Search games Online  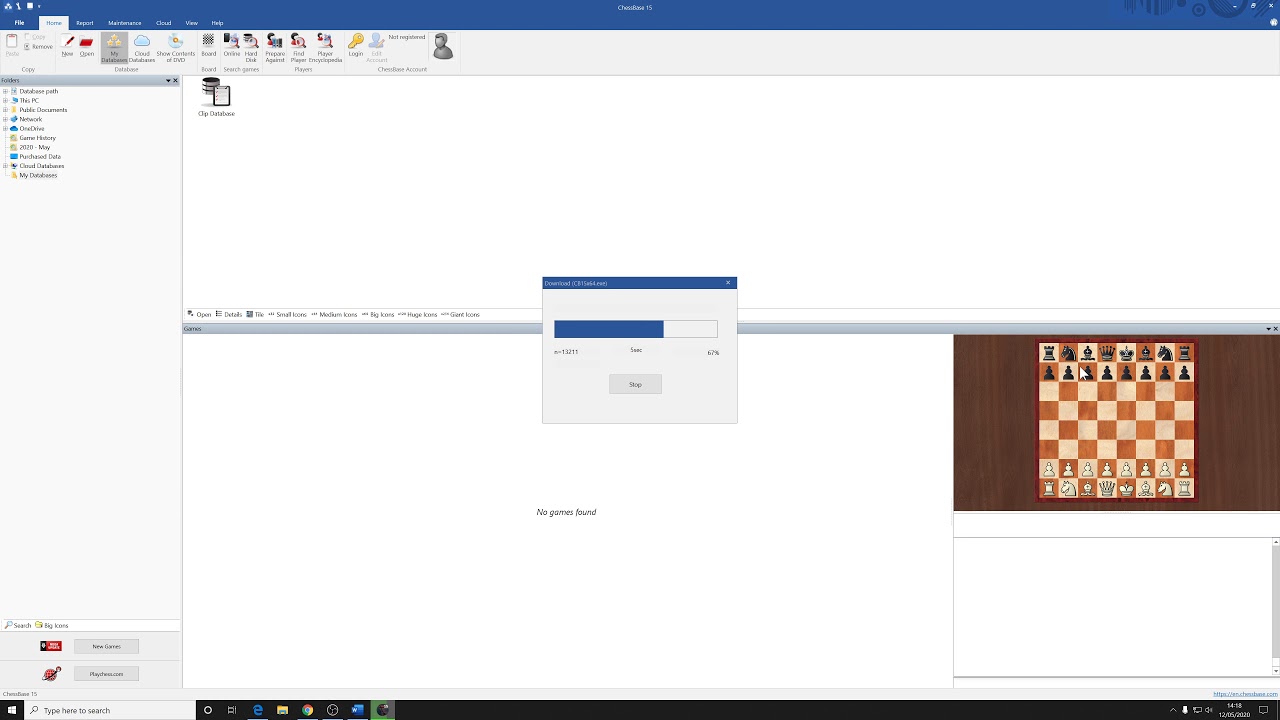click(232, 46)
